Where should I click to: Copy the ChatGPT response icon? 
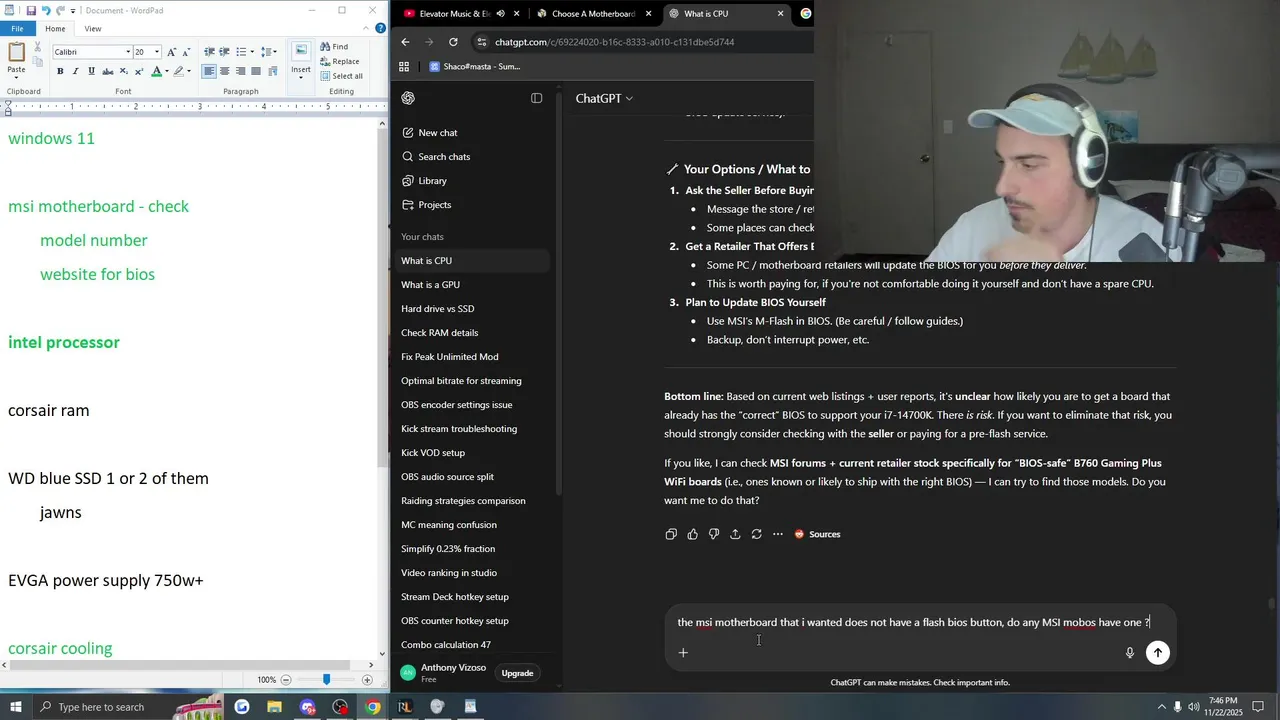[671, 534]
